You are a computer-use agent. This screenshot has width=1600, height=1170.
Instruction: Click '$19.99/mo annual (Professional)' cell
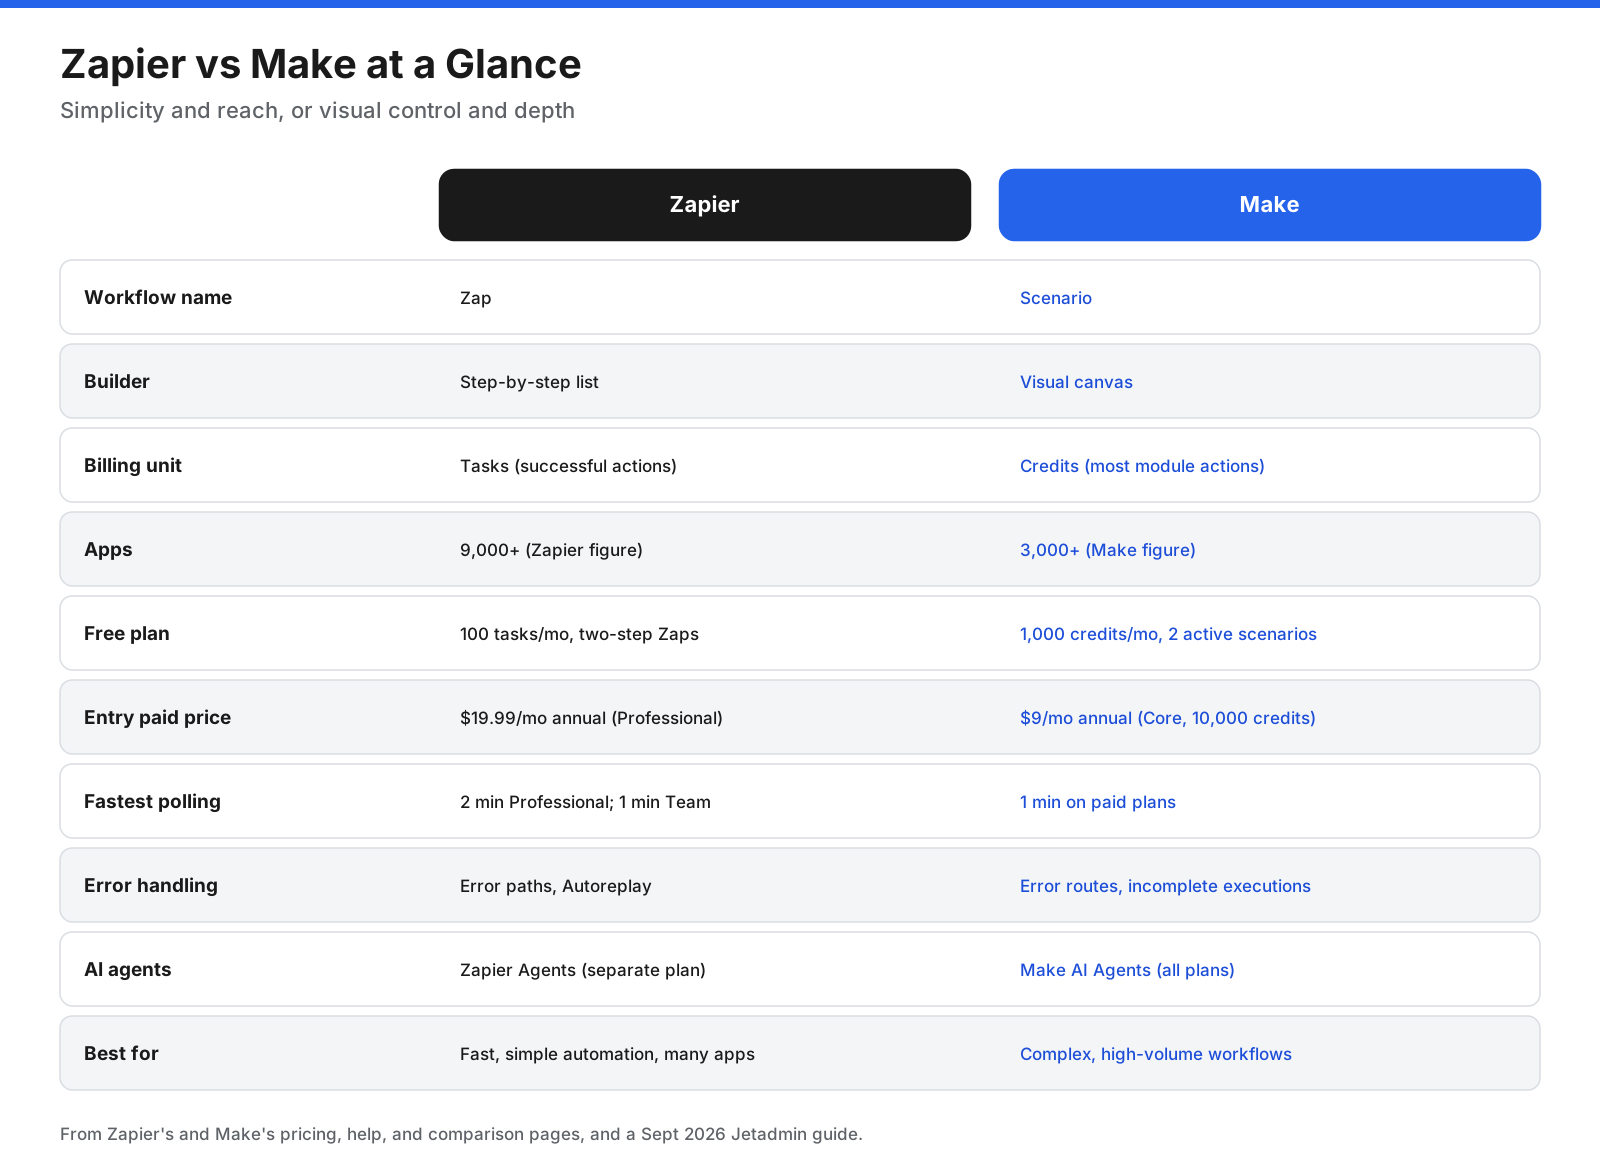click(591, 718)
